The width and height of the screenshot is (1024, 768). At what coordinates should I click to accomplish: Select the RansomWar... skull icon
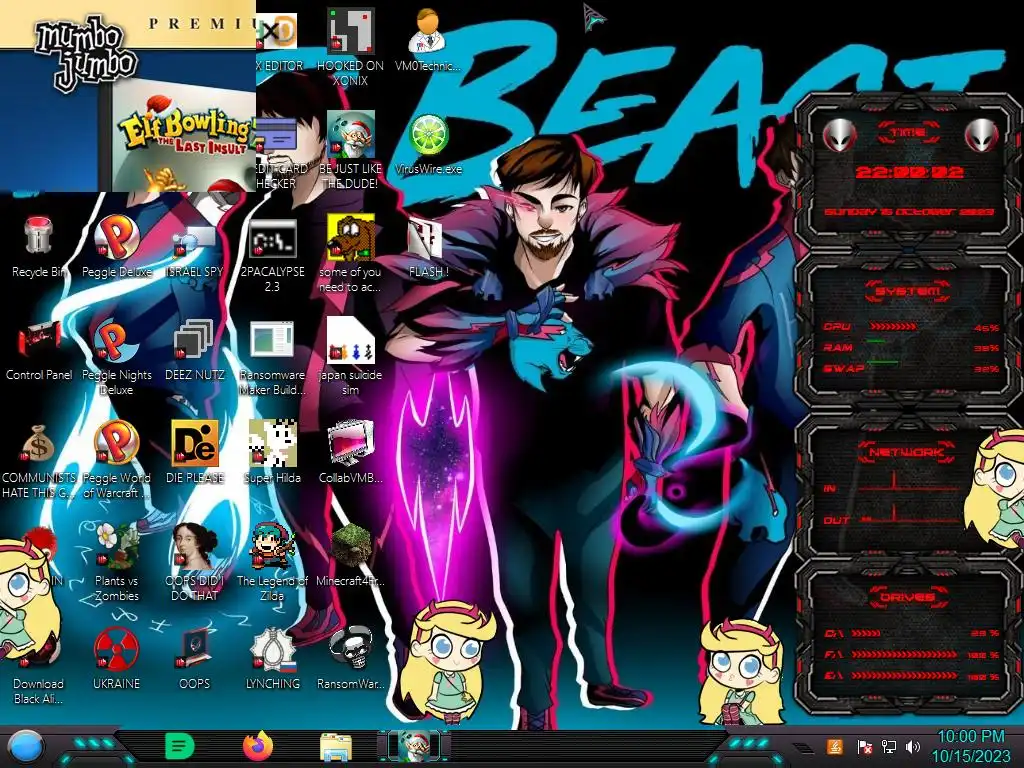[350, 649]
